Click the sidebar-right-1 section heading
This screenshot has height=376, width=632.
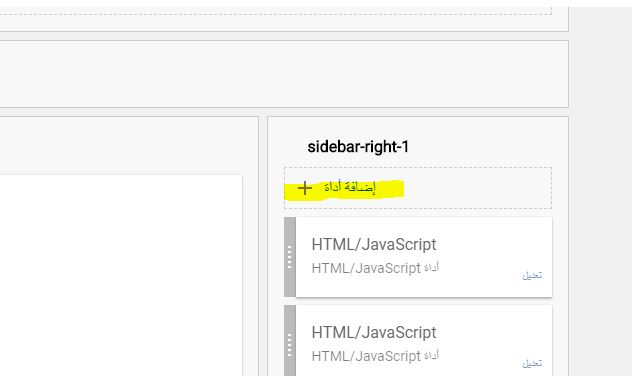[x=358, y=147]
